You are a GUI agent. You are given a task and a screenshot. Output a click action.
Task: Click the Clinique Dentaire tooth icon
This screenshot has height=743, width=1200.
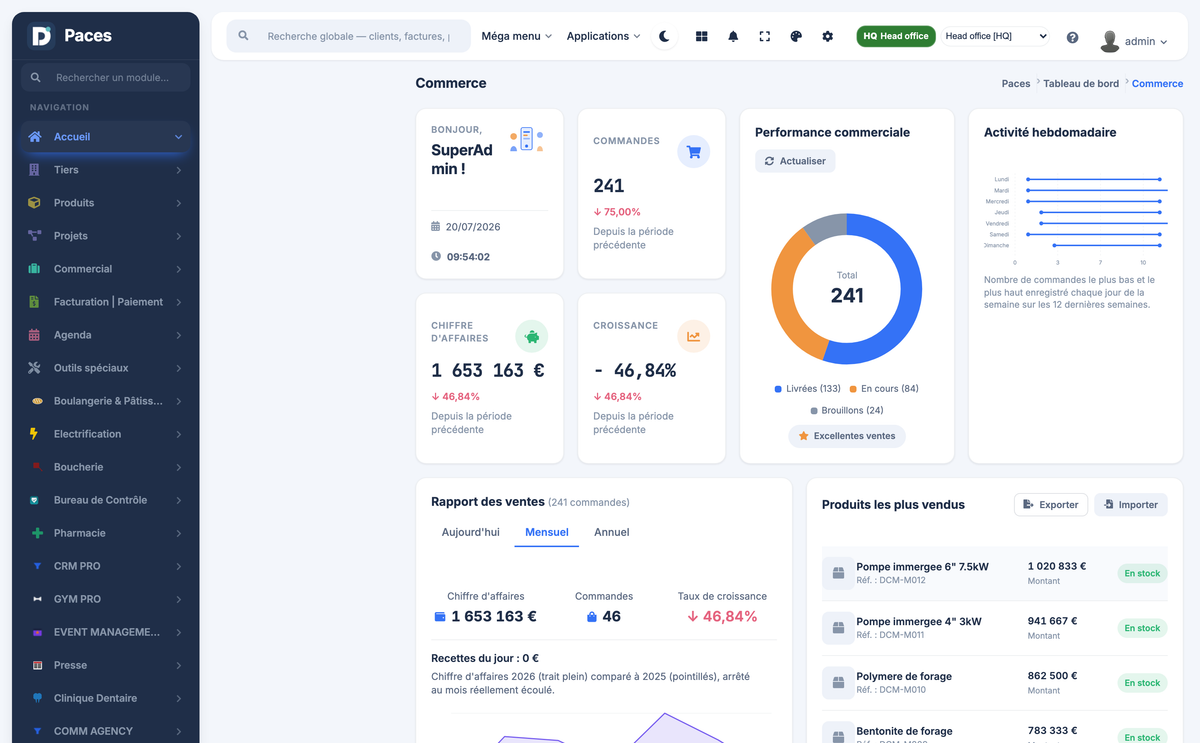[x=37, y=698]
